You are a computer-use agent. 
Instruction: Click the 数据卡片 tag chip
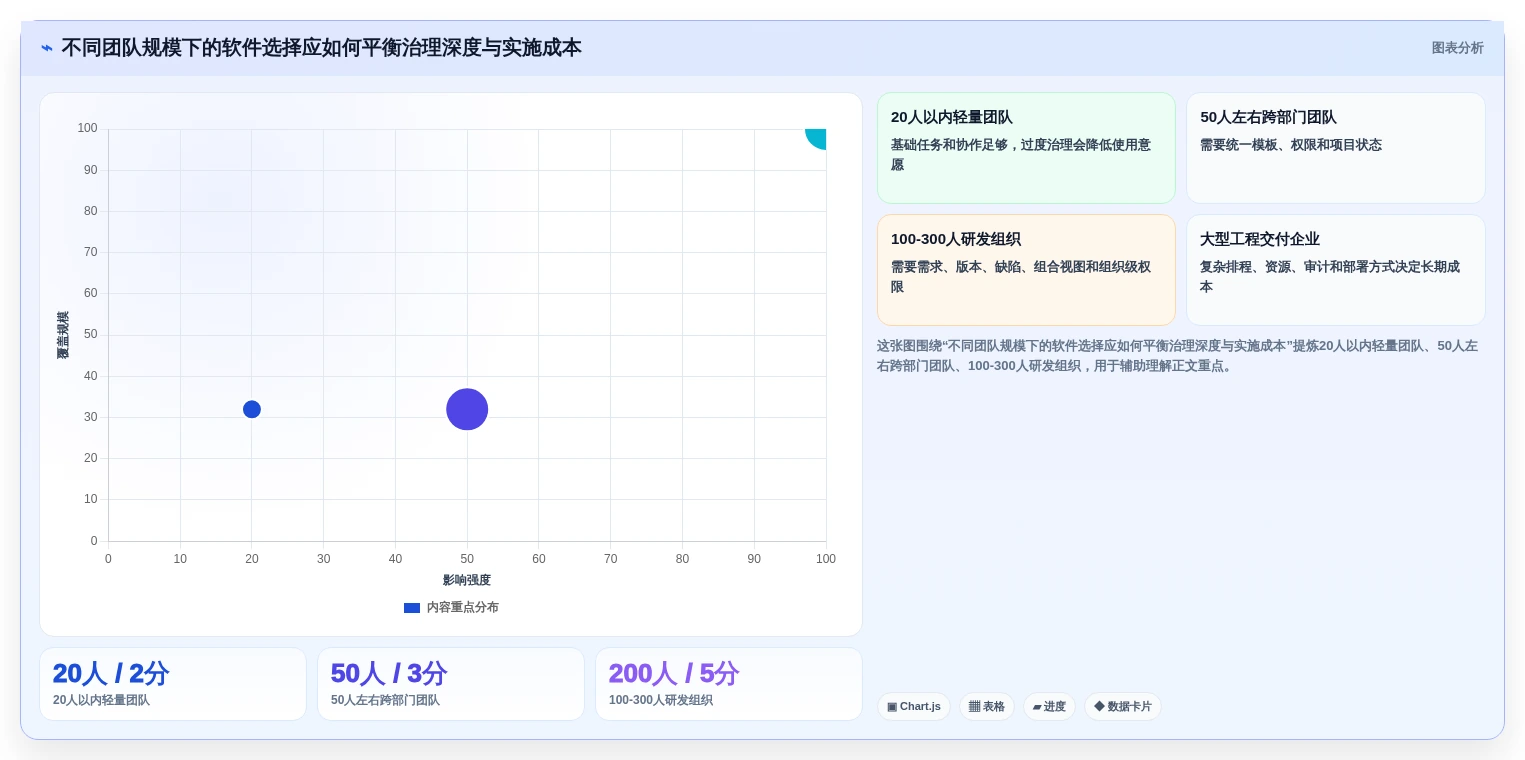point(1123,707)
